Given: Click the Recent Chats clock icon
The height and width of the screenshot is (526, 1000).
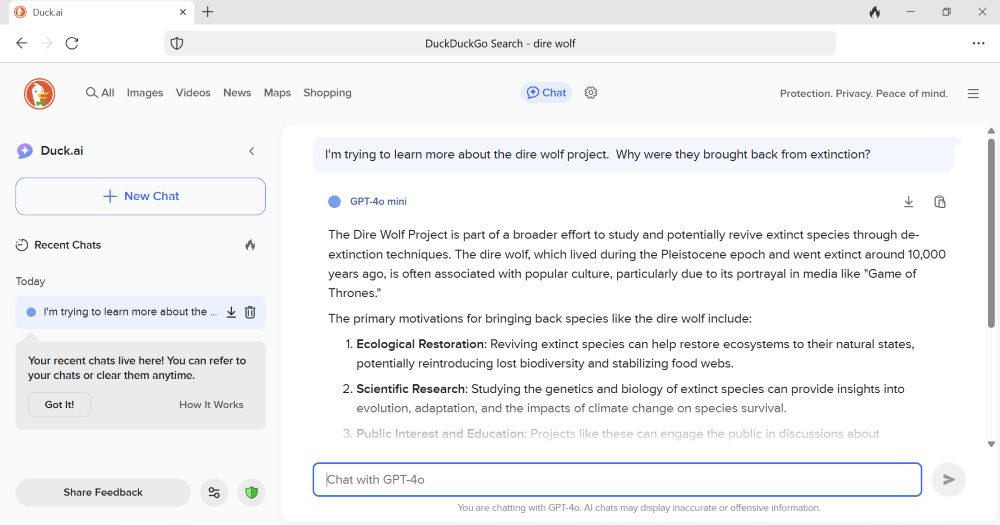Looking at the screenshot, I should coord(22,245).
